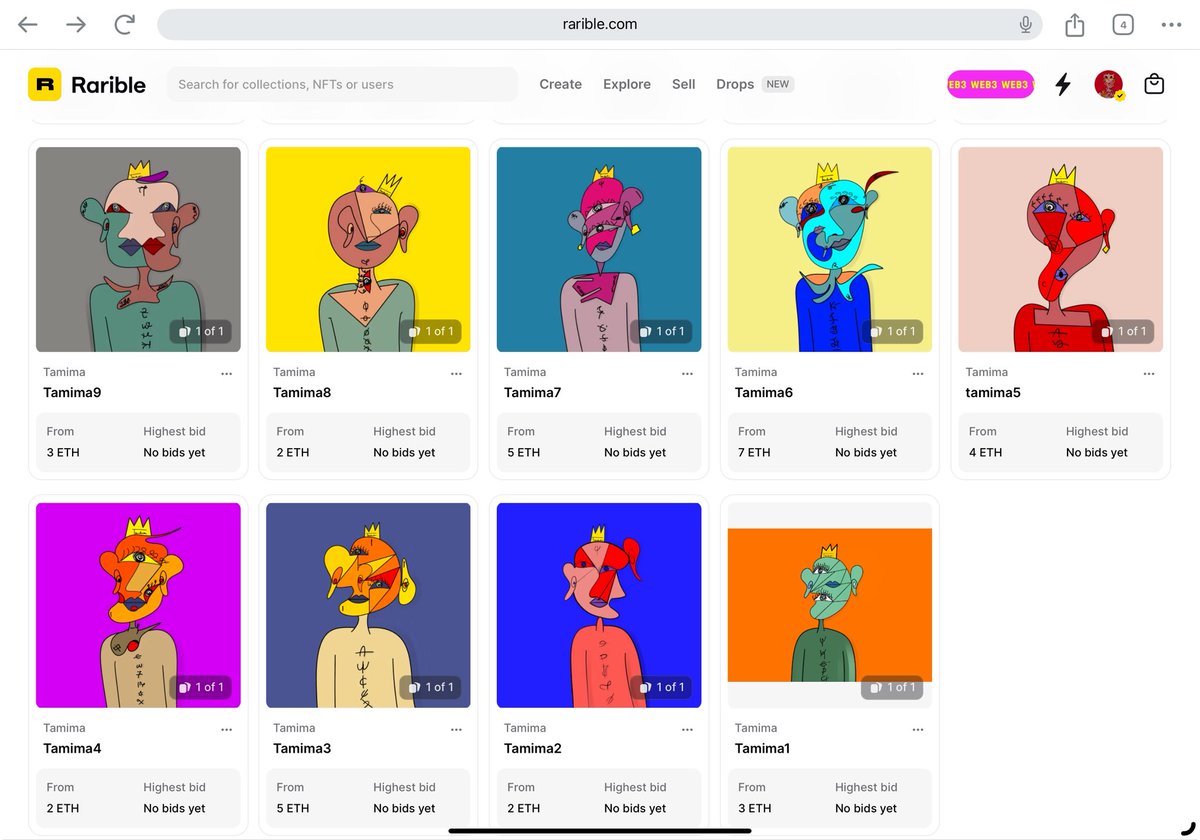Click the 7 ETH price on Tamima6
The height and width of the screenshot is (840, 1200).
(756, 453)
